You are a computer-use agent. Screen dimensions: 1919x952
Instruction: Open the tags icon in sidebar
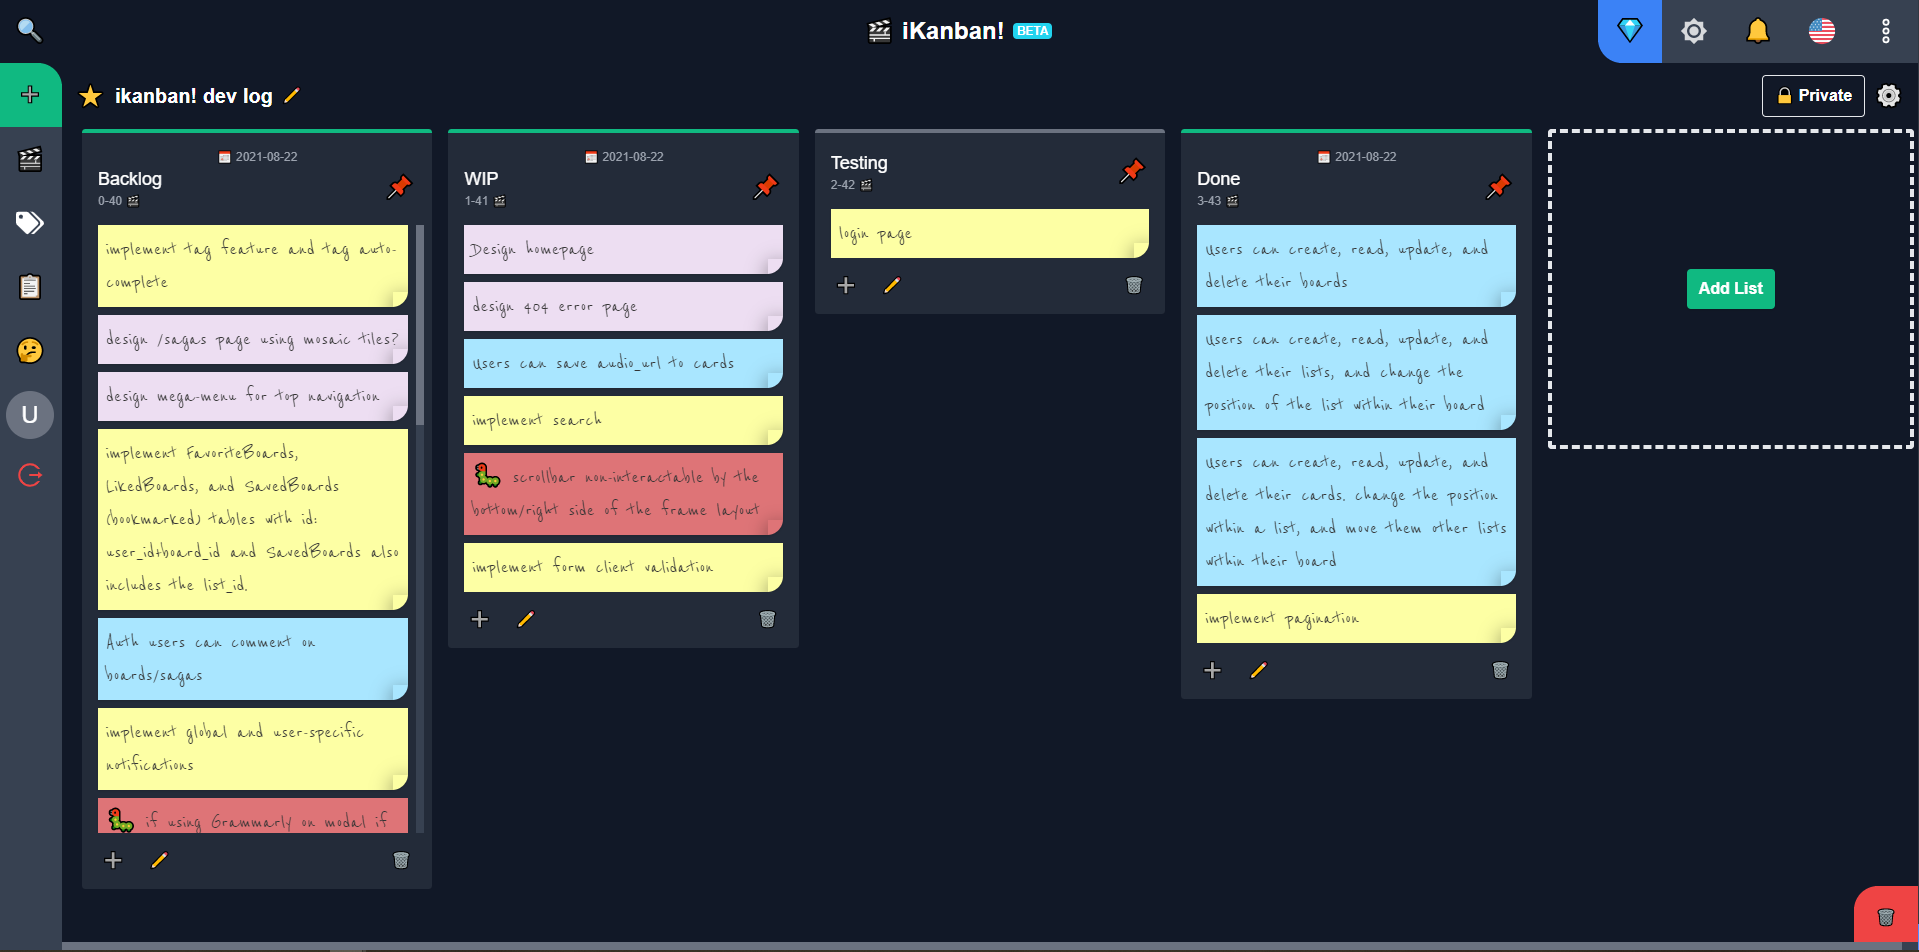coord(30,222)
